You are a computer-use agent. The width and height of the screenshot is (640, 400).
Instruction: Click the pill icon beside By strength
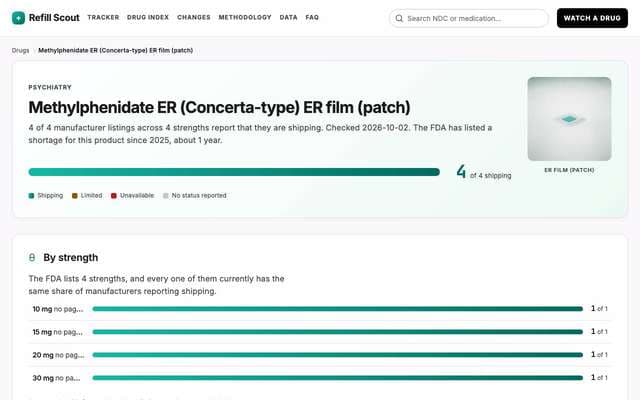[32, 258]
